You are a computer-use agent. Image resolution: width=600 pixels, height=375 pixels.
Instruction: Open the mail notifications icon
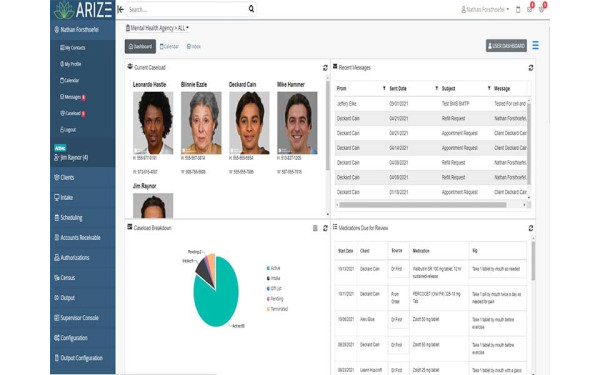530,9
